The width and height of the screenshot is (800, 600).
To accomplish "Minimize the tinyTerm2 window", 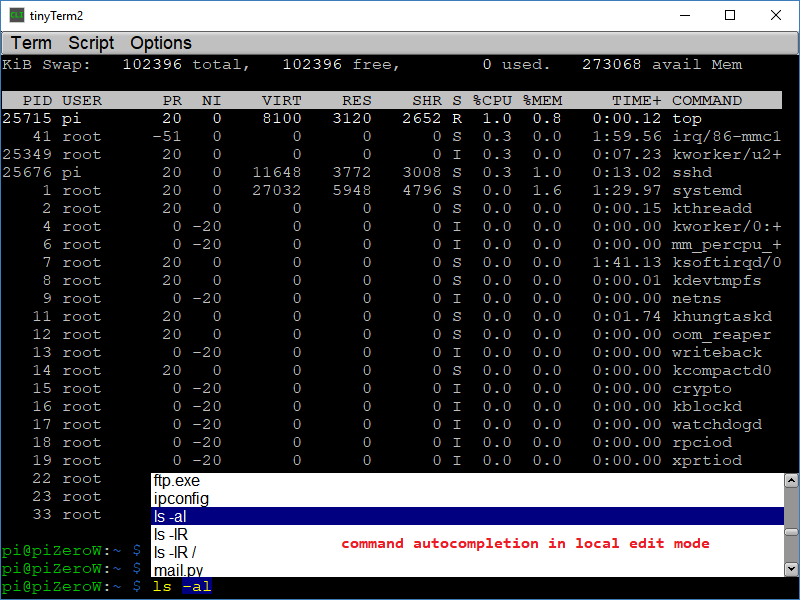I will click(685, 15).
